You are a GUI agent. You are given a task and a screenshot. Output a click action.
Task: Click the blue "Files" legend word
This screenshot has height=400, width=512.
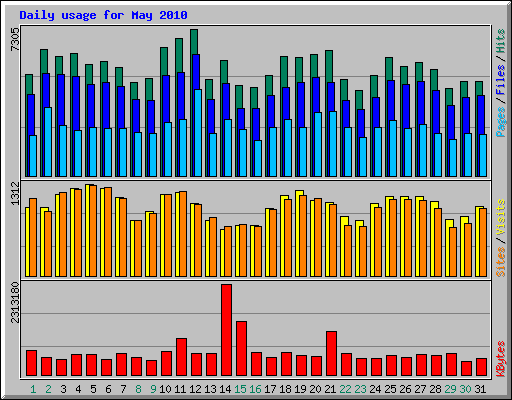click(500, 79)
